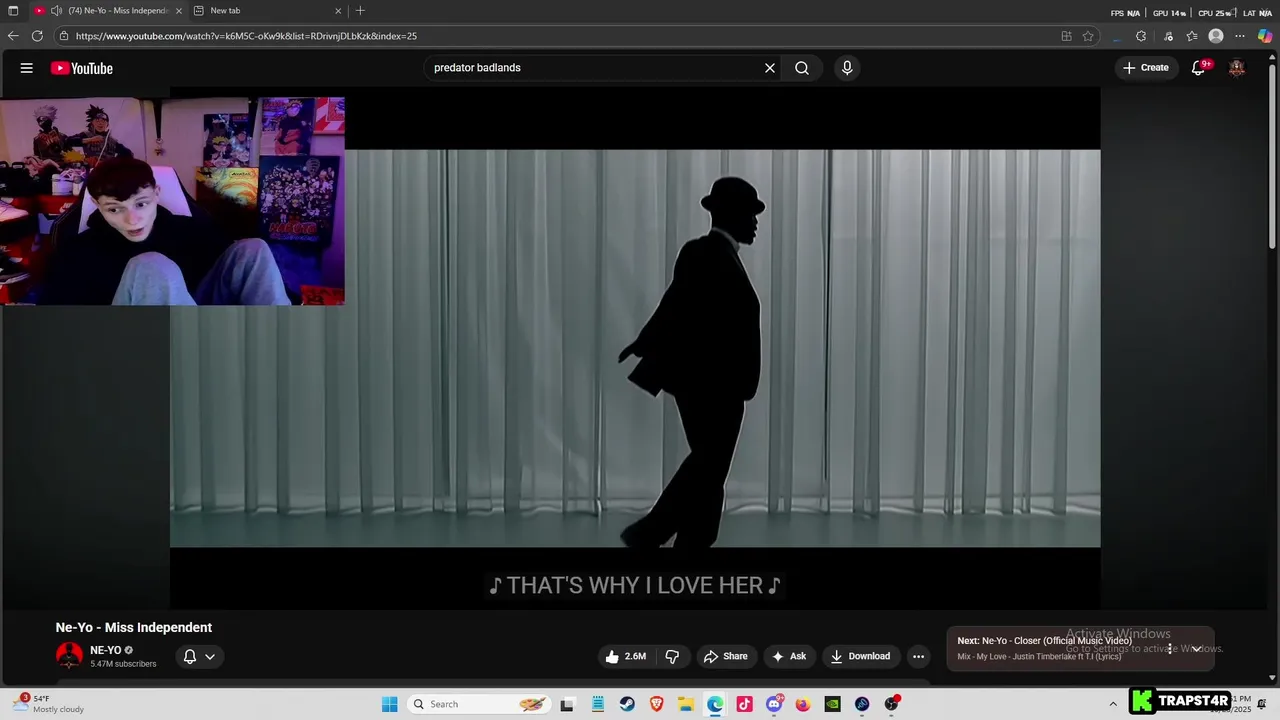This screenshot has width=1280, height=720.
Task: Open the split screen address bar icon
Action: (1066, 36)
